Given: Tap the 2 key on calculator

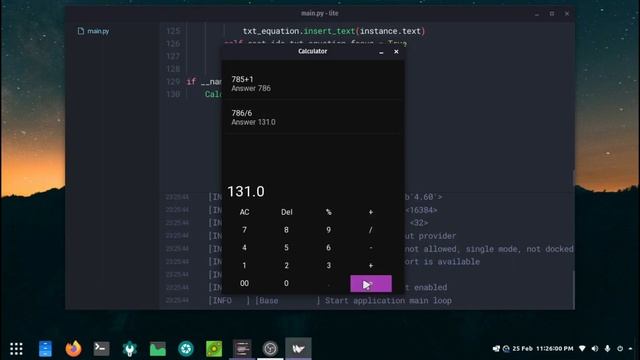Looking at the screenshot, I should pyautogui.click(x=287, y=266).
